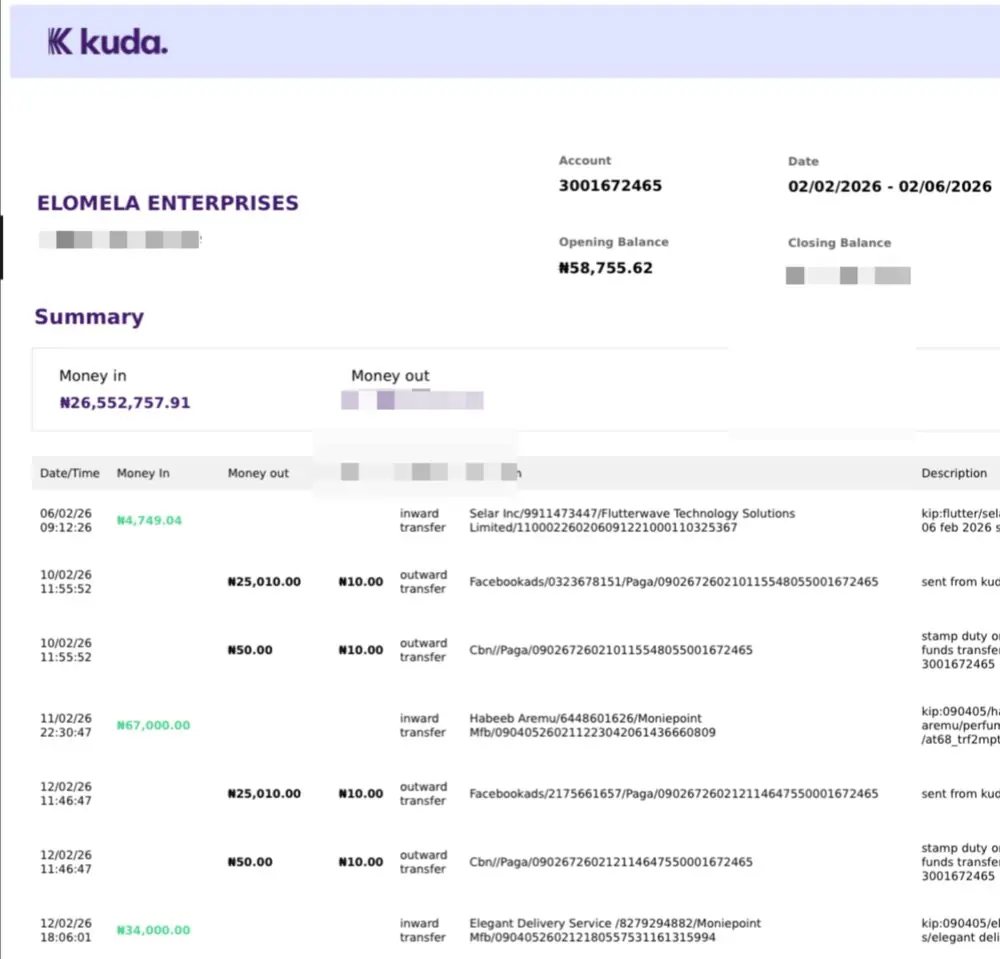Viewport: 1000px width, 959px height.
Task: Click the Kuda logo in the header
Action: tap(108, 42)
